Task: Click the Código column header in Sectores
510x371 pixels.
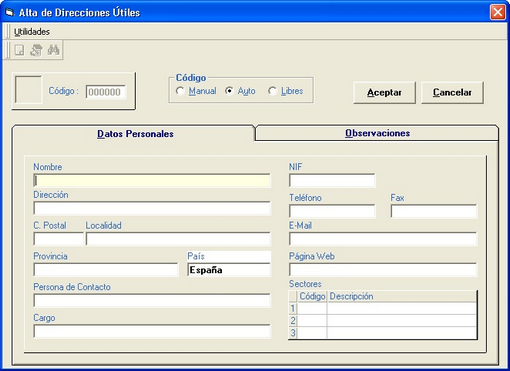Action: [312, 296]
